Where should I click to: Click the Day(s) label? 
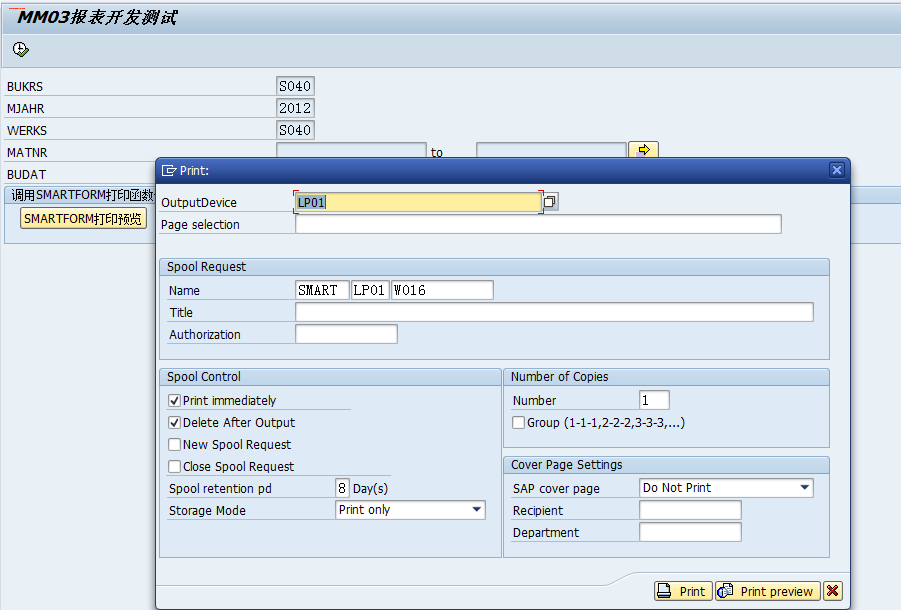click(x=371, y=489)
